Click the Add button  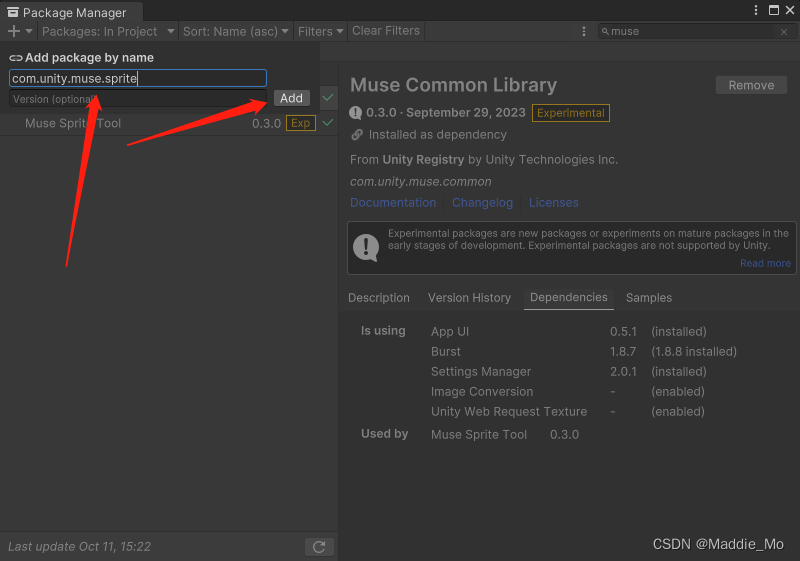291,98
